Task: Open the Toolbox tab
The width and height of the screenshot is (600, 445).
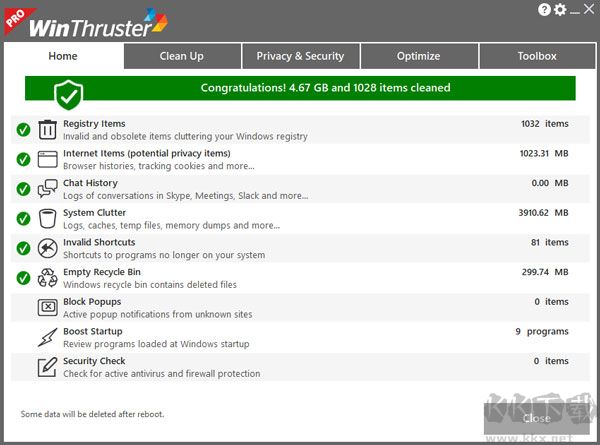Action: [537, 56]
